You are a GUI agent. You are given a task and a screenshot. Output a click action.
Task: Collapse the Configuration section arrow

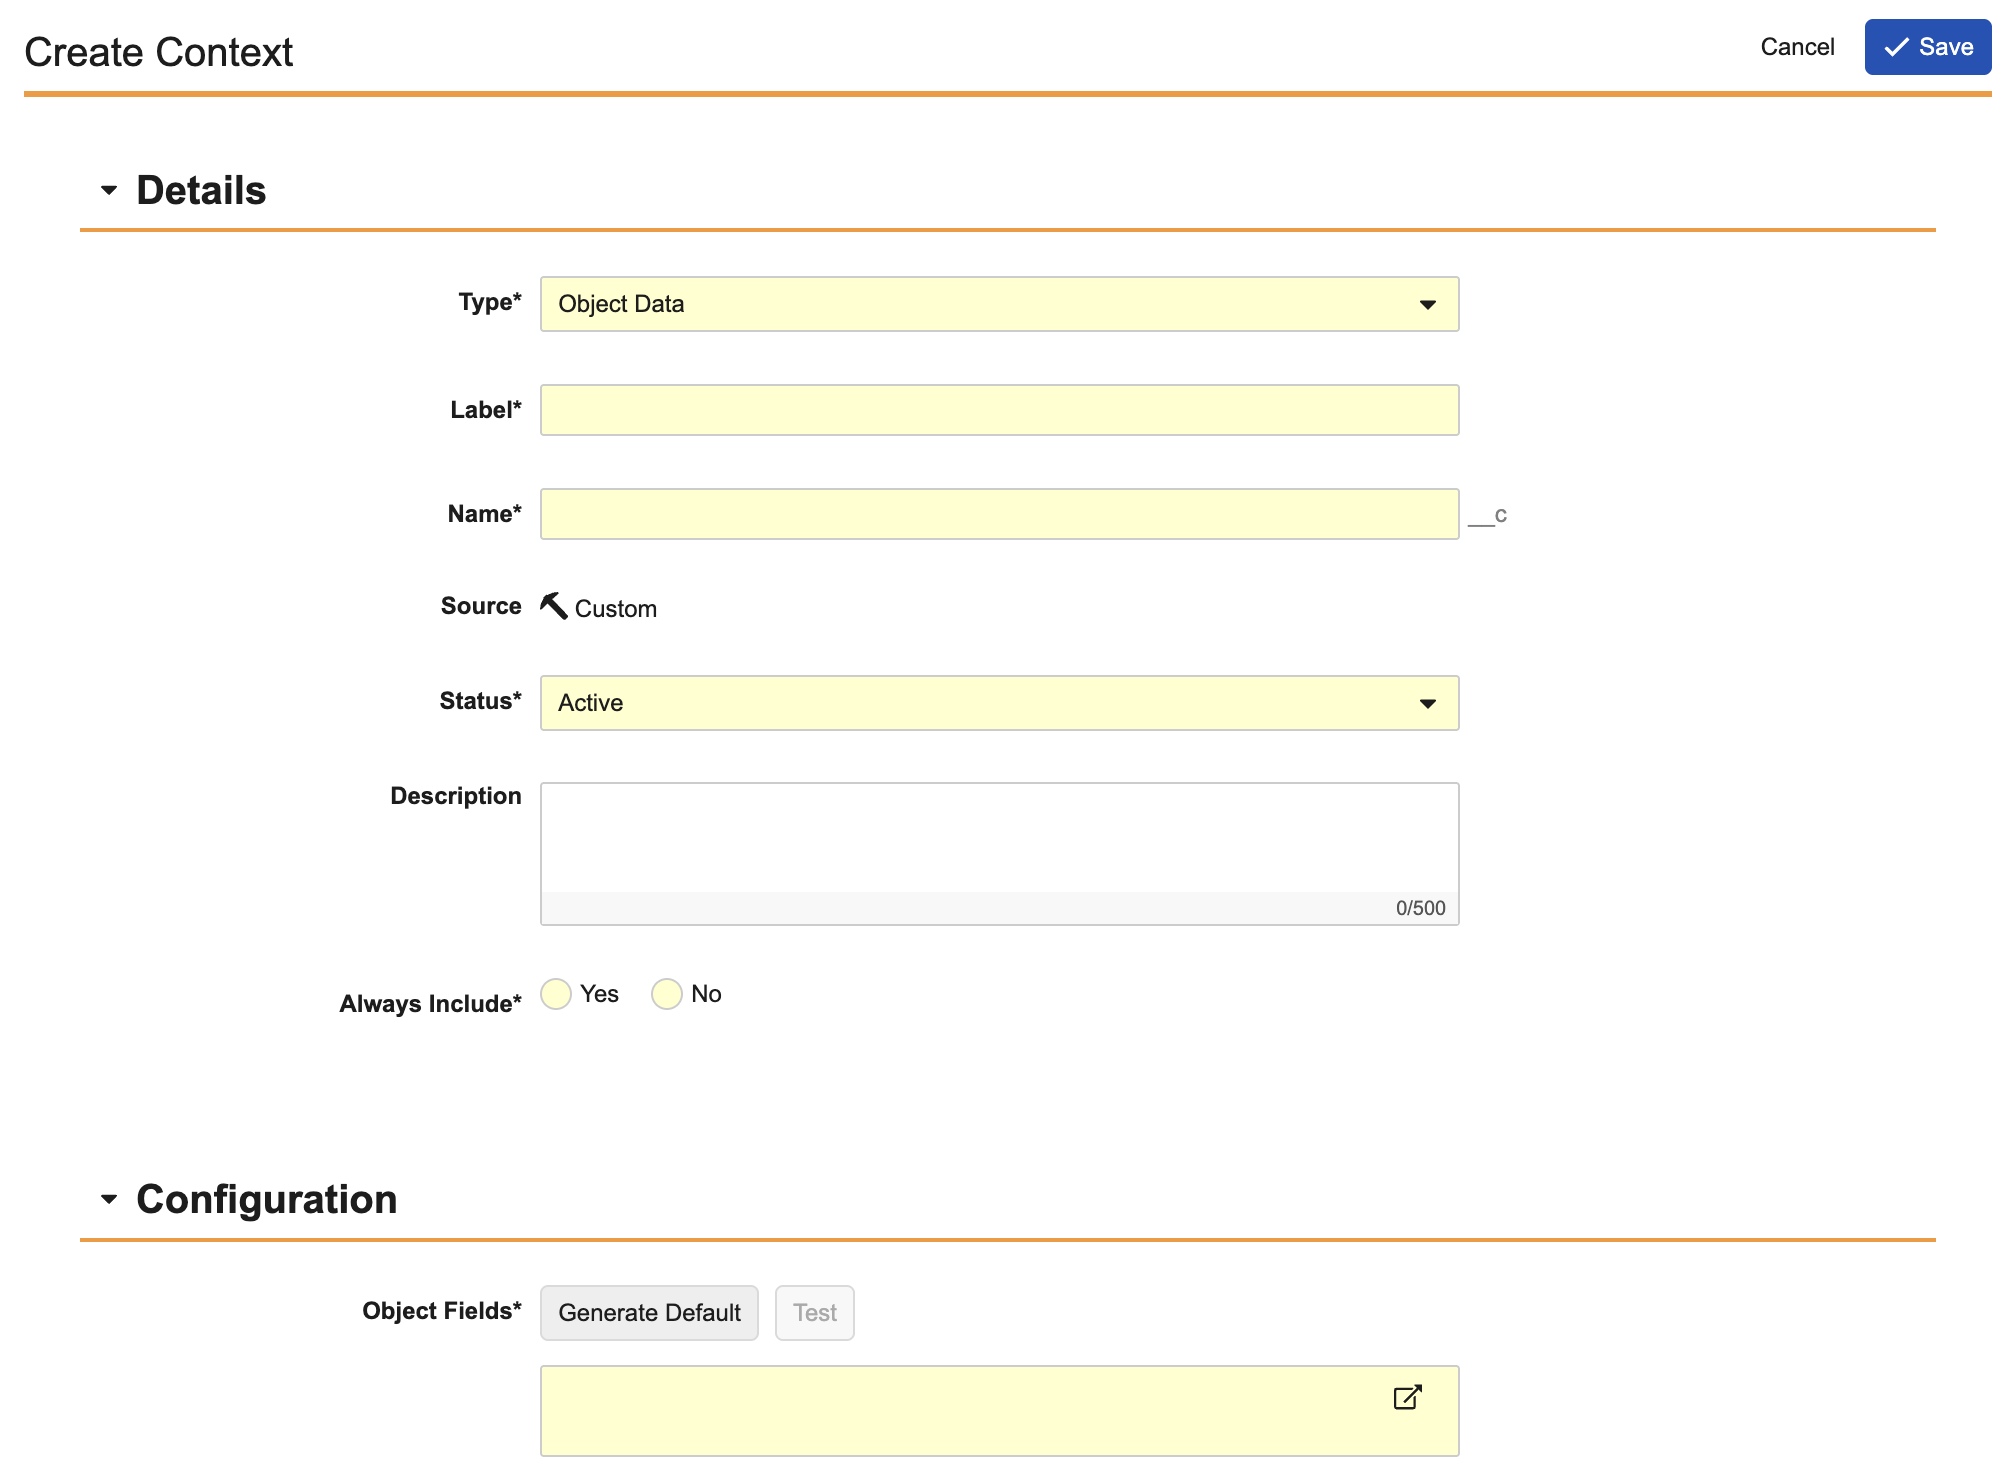coord(109,1199)
